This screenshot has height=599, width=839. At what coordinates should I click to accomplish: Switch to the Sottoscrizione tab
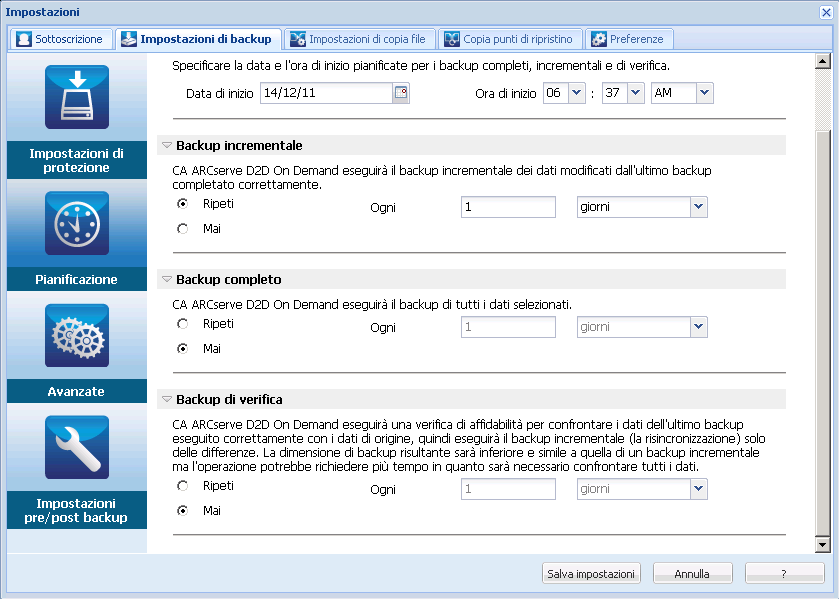pos(61,39)
